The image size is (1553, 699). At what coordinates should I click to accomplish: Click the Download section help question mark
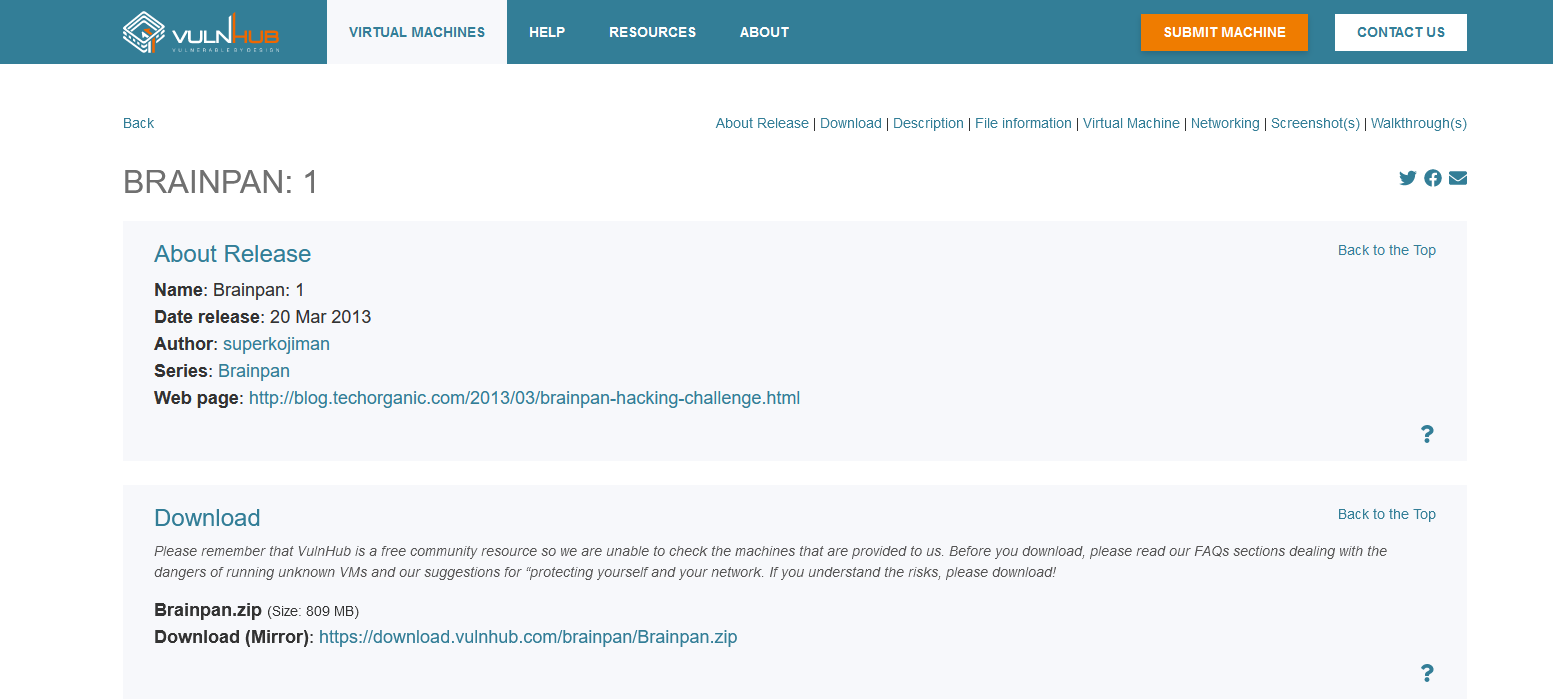pos(1427,673)
